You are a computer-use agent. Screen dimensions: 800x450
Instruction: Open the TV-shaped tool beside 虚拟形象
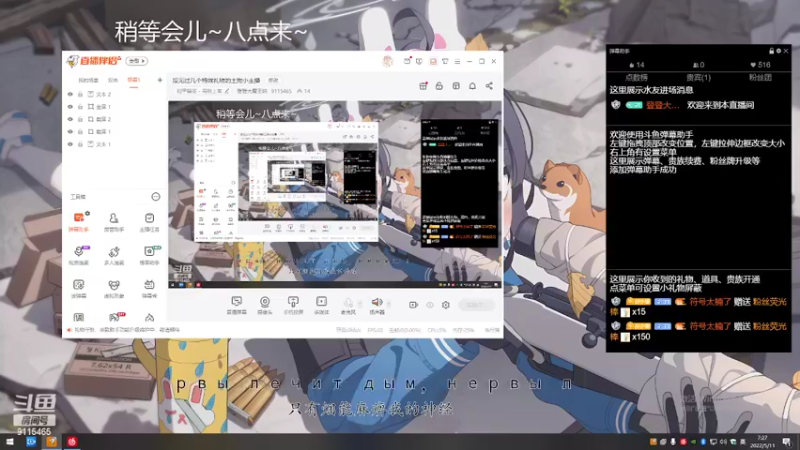(x=149, y=288)
